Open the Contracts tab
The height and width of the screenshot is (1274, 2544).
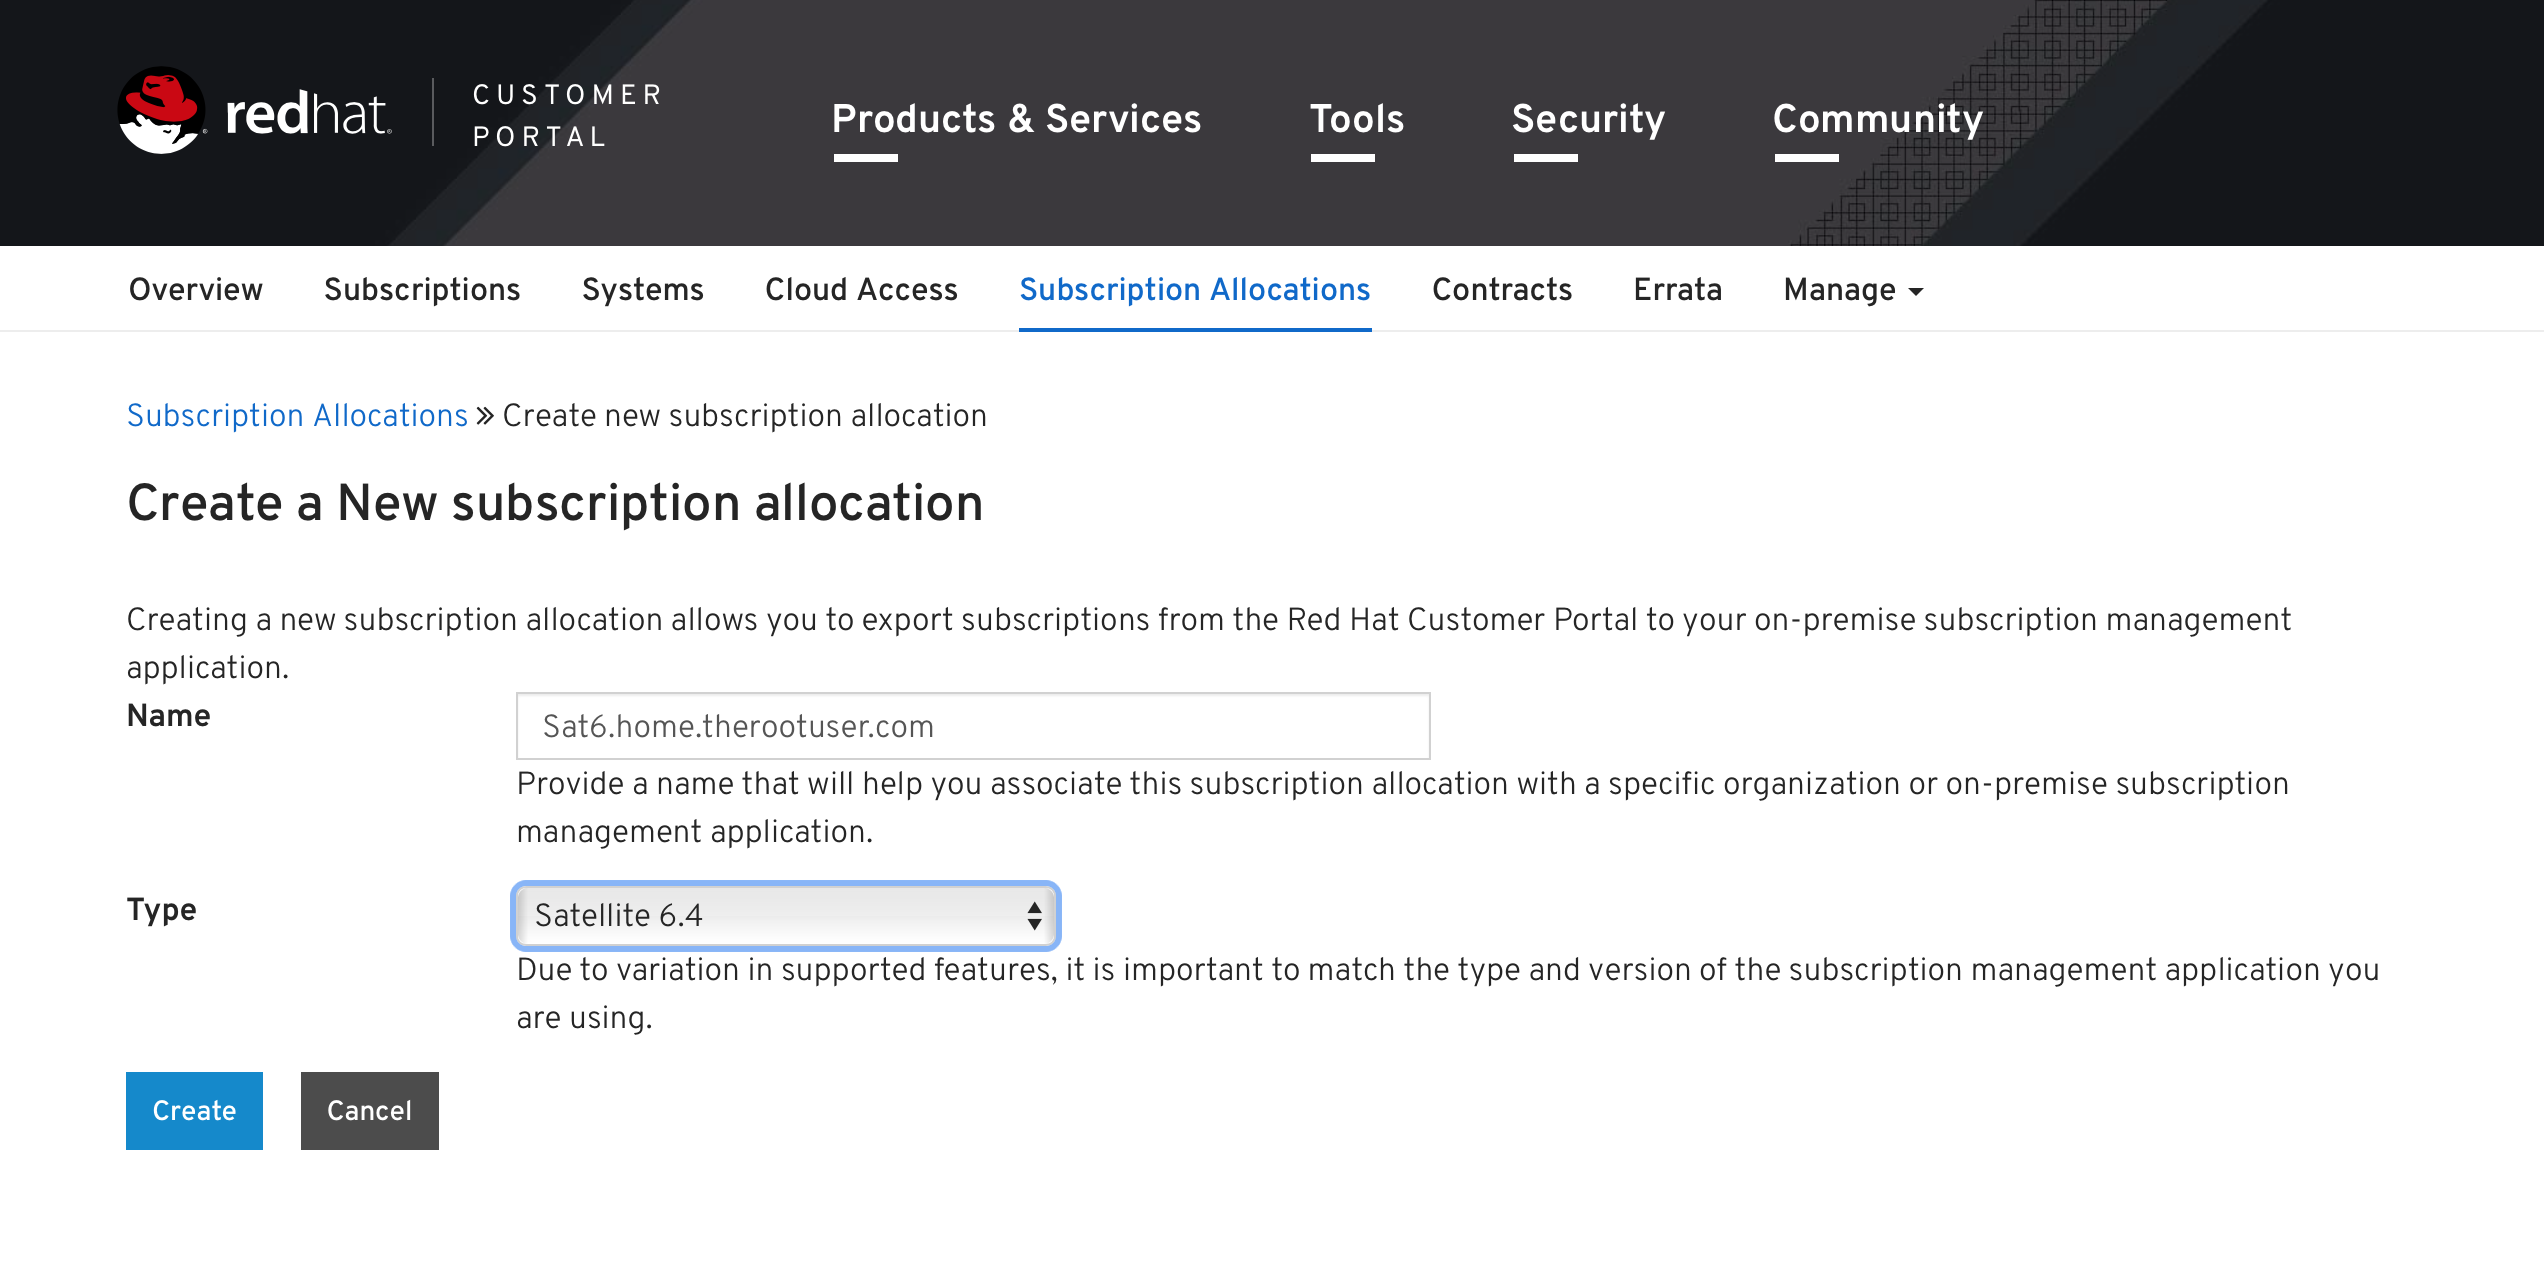click(x=1502, y=289)
